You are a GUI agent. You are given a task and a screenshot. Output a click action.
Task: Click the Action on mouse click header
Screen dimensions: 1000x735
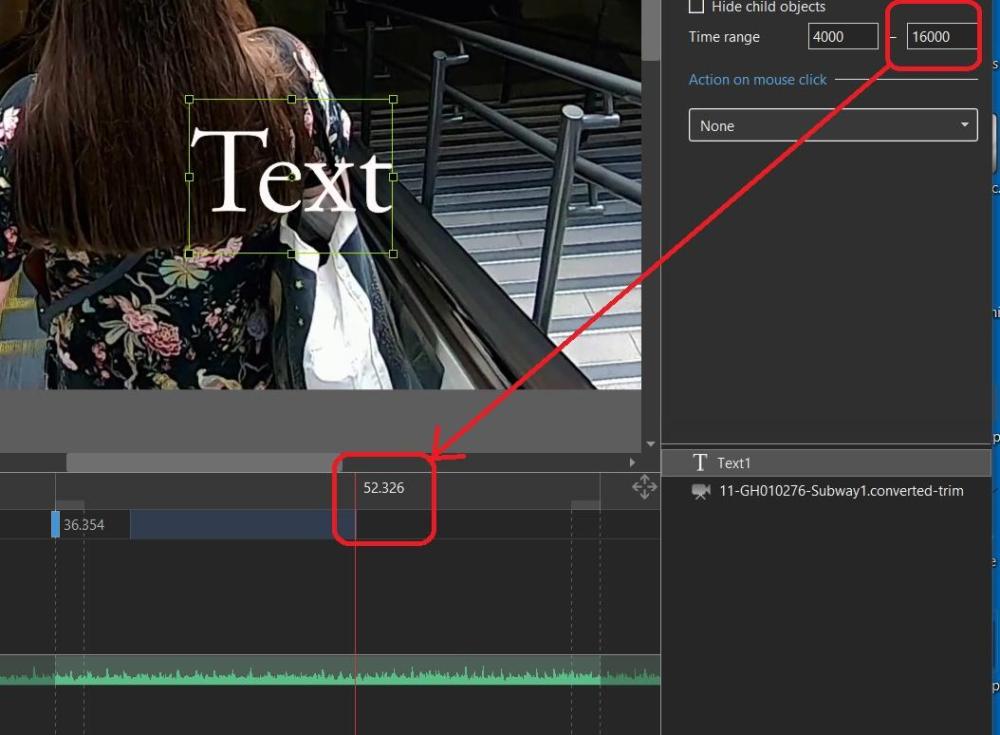[758, 80]
